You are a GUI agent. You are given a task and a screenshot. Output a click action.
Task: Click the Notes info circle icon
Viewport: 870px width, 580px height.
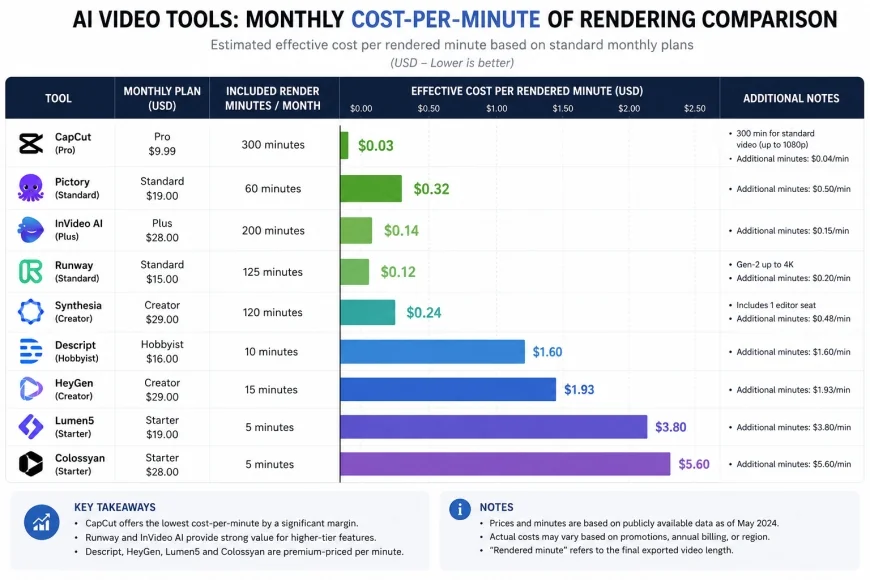pos(459,509)
